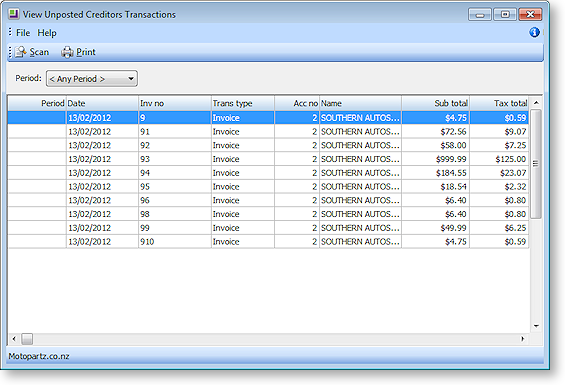This screenshot has width=565, height=385.
Task: Select the invoice 93 row for $999.99
Action: click(x=268, y=159)
